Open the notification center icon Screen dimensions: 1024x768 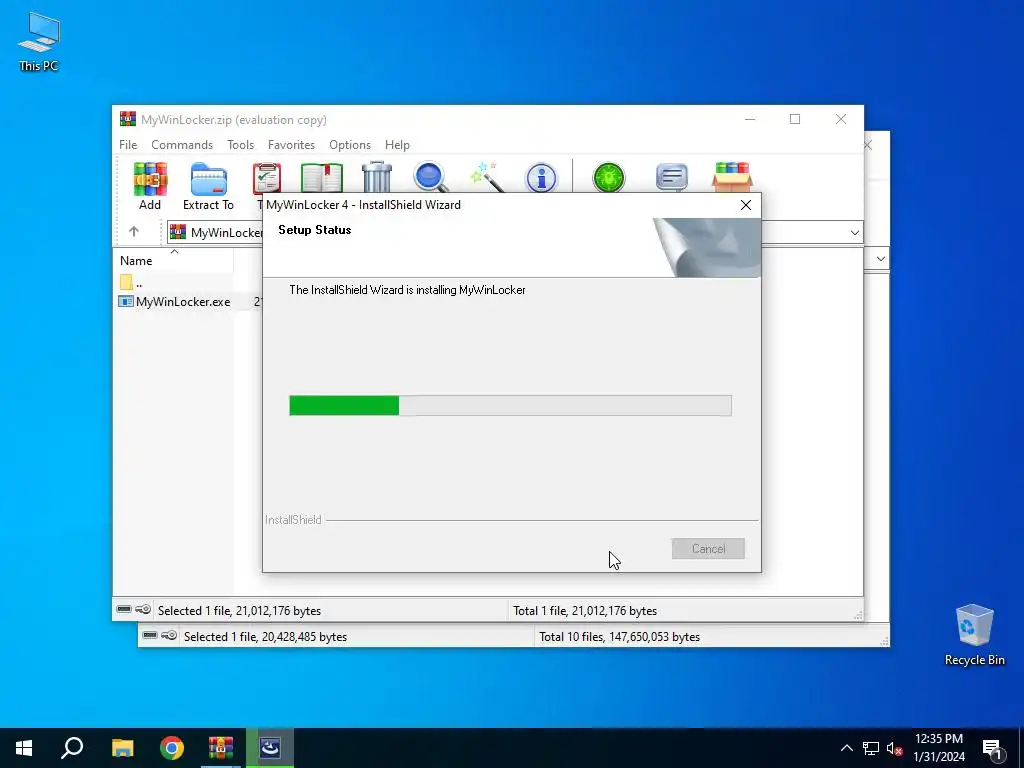992,748
